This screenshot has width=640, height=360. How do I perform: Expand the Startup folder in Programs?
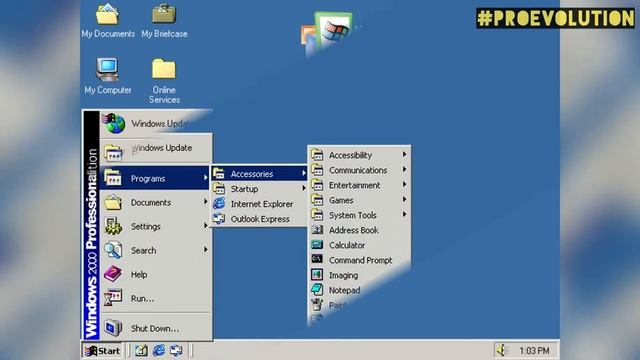[x=259, y=189]
